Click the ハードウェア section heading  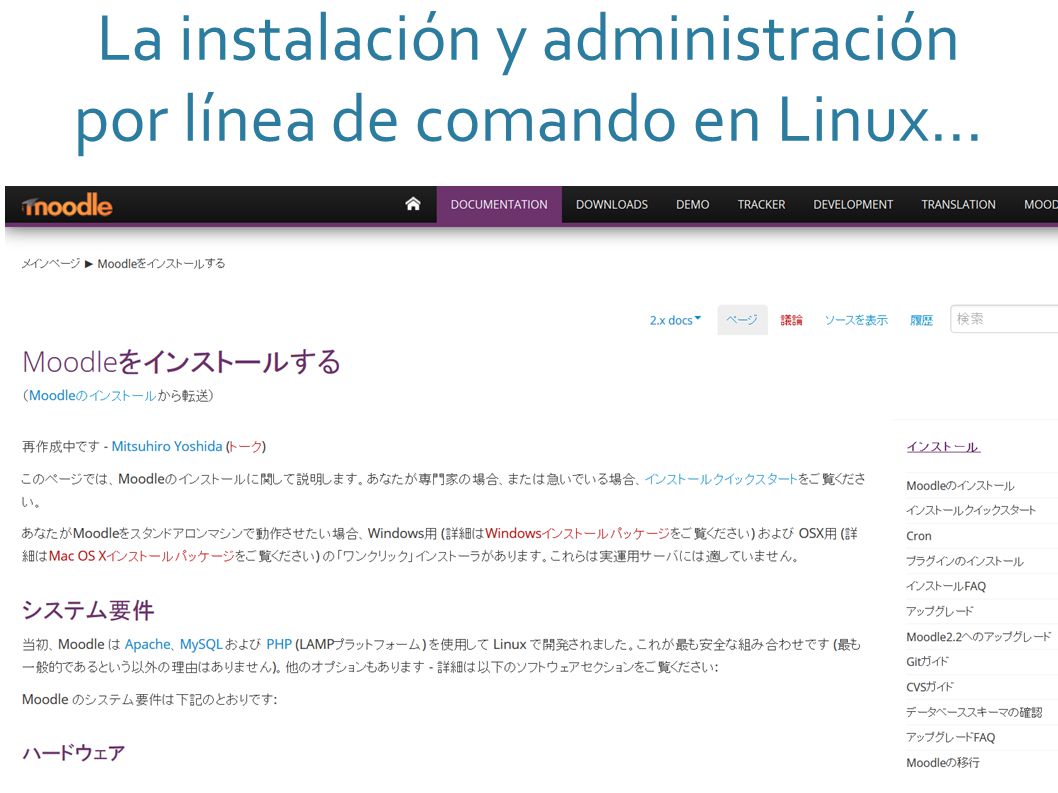[x=74, y=753]
